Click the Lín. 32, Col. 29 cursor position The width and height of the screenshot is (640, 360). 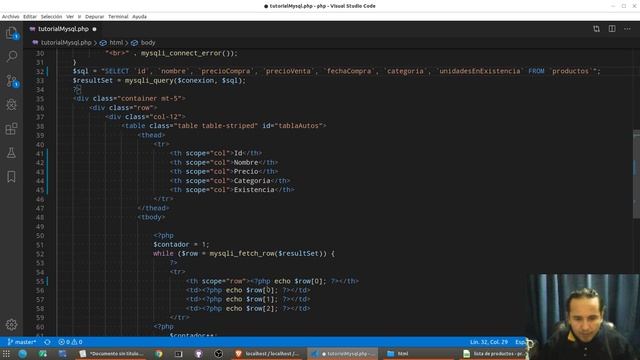pos(489,342)
